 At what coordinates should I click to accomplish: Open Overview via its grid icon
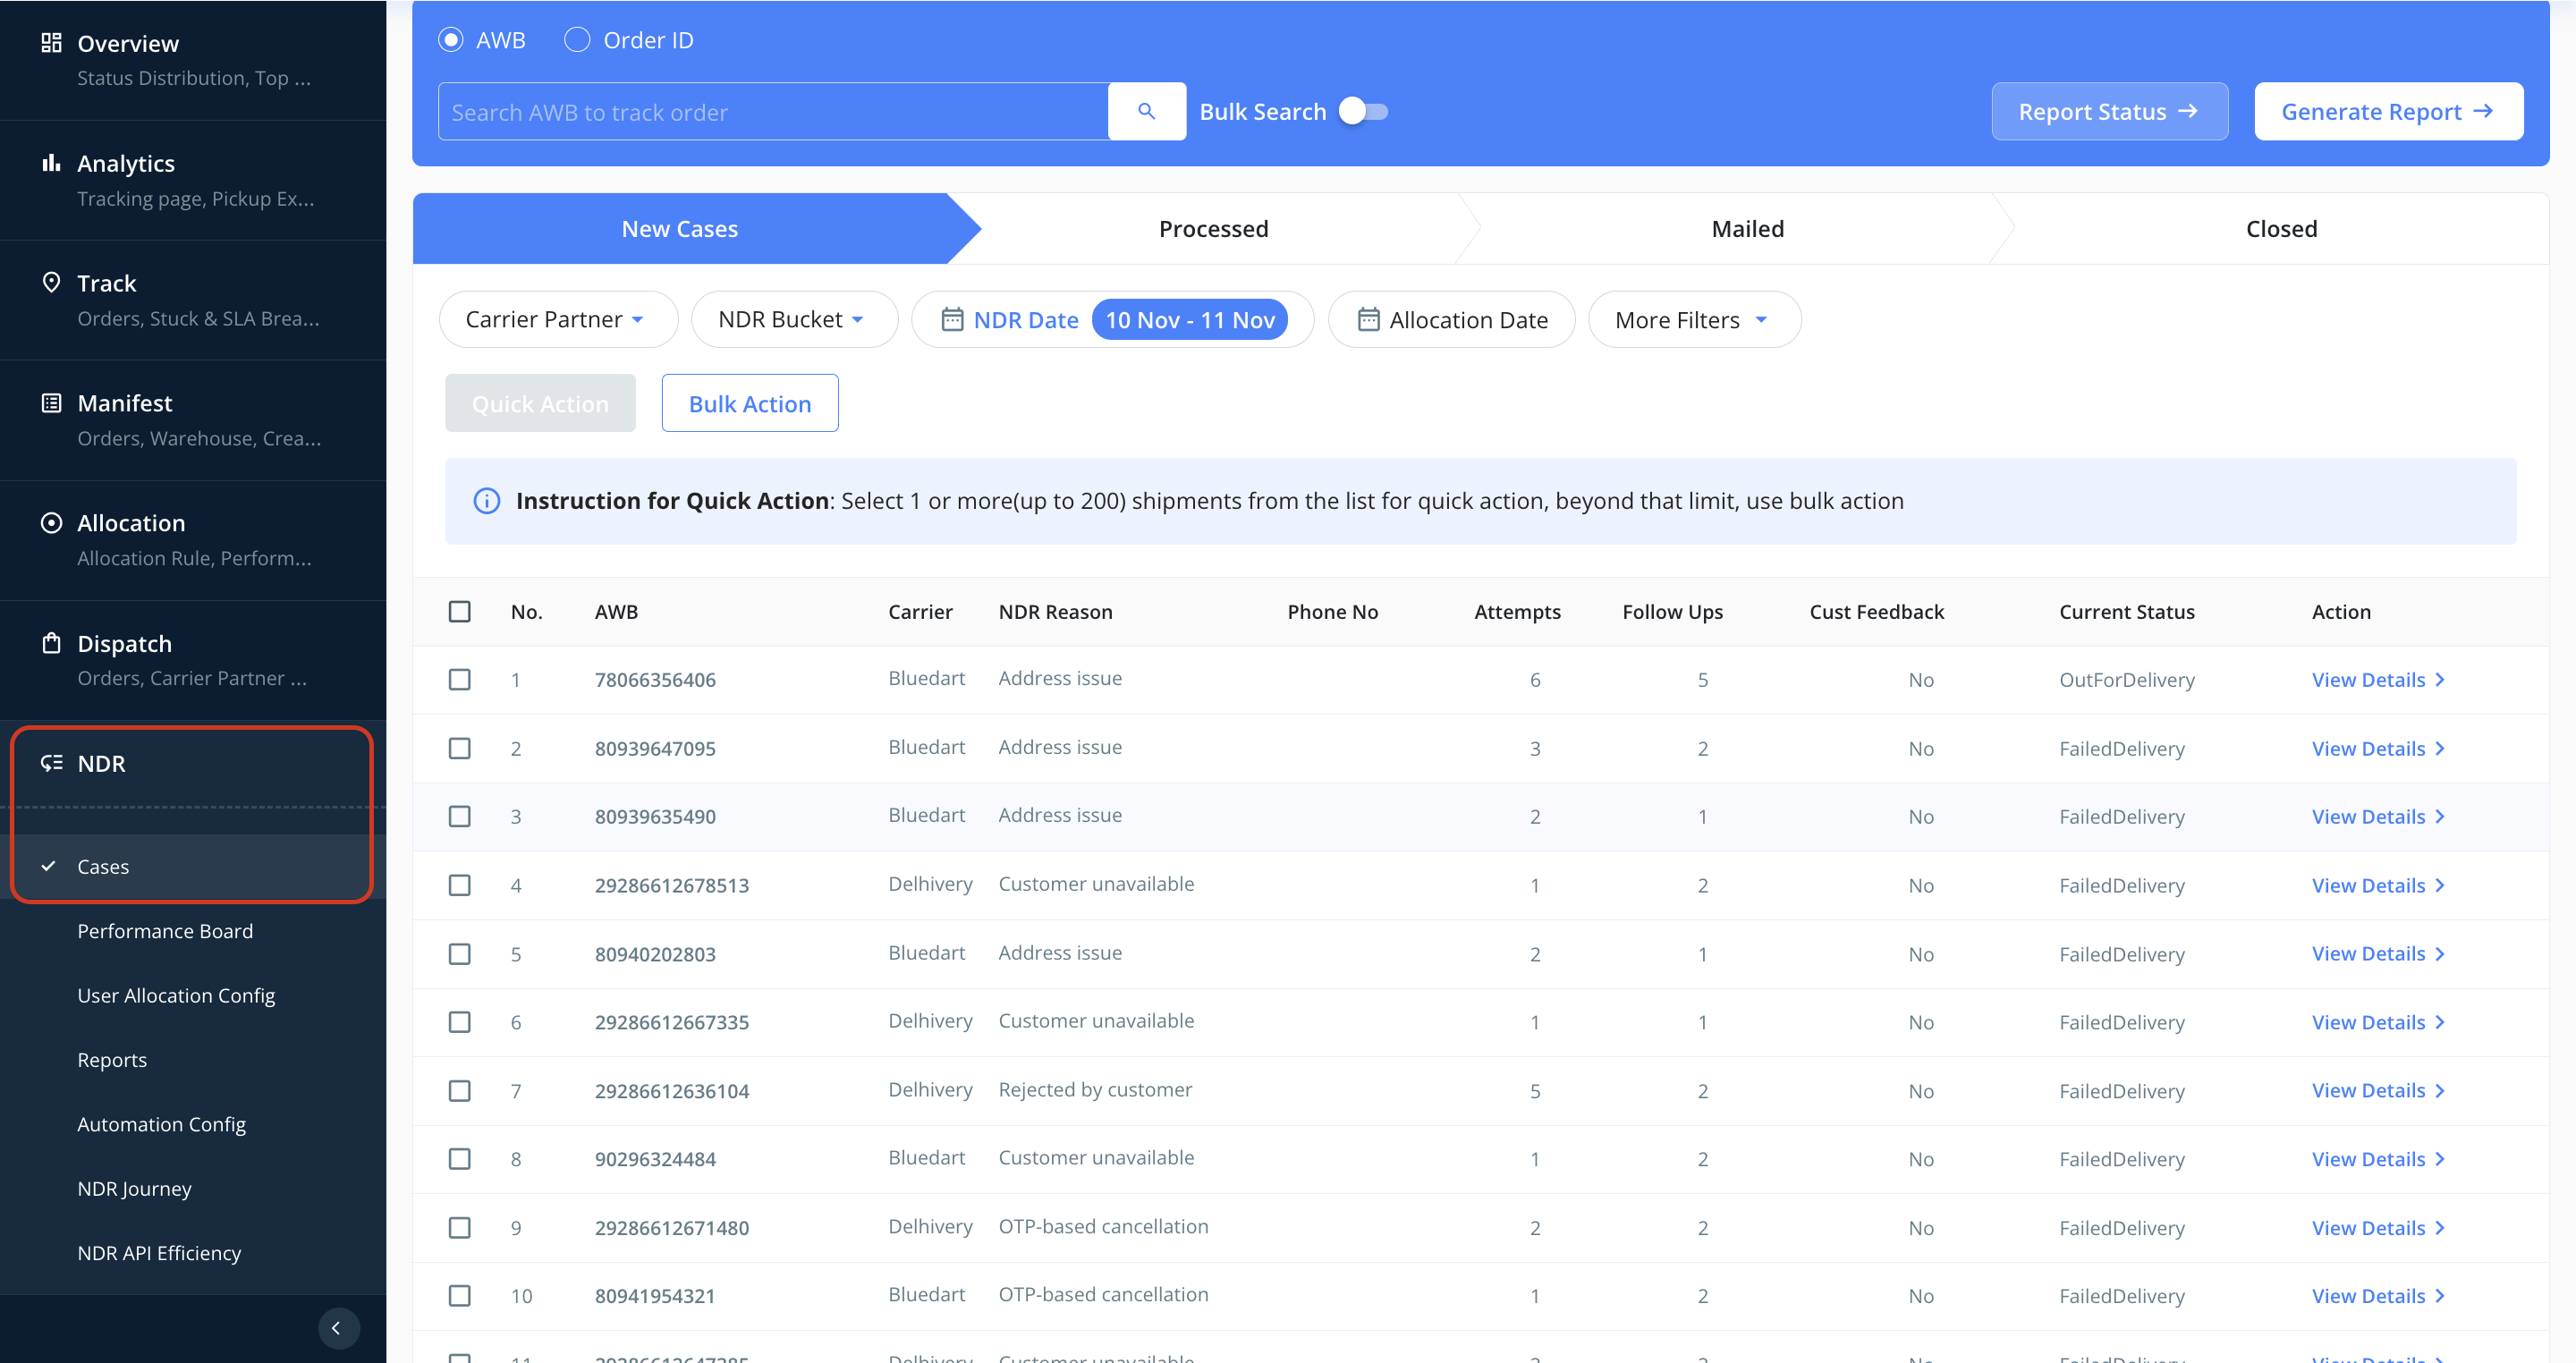pyautogui.click(x=51, y=43)
